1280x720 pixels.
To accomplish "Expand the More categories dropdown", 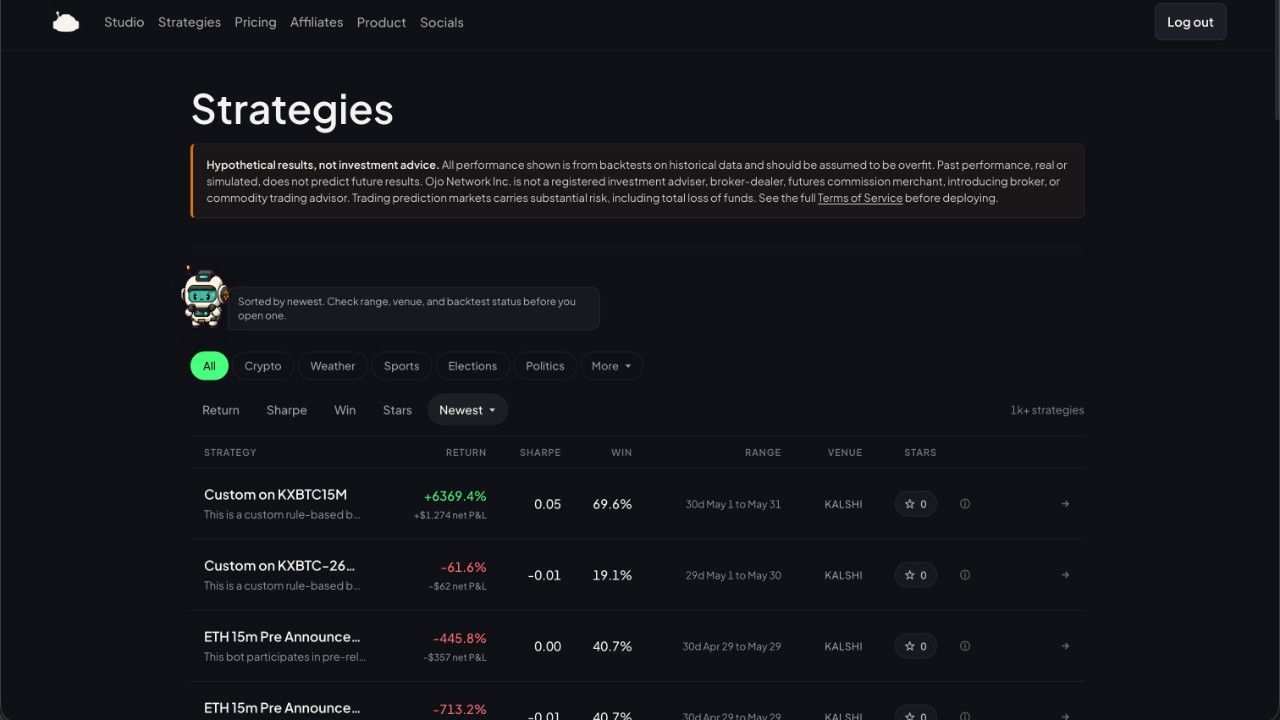I will click(x=611, y=366).
